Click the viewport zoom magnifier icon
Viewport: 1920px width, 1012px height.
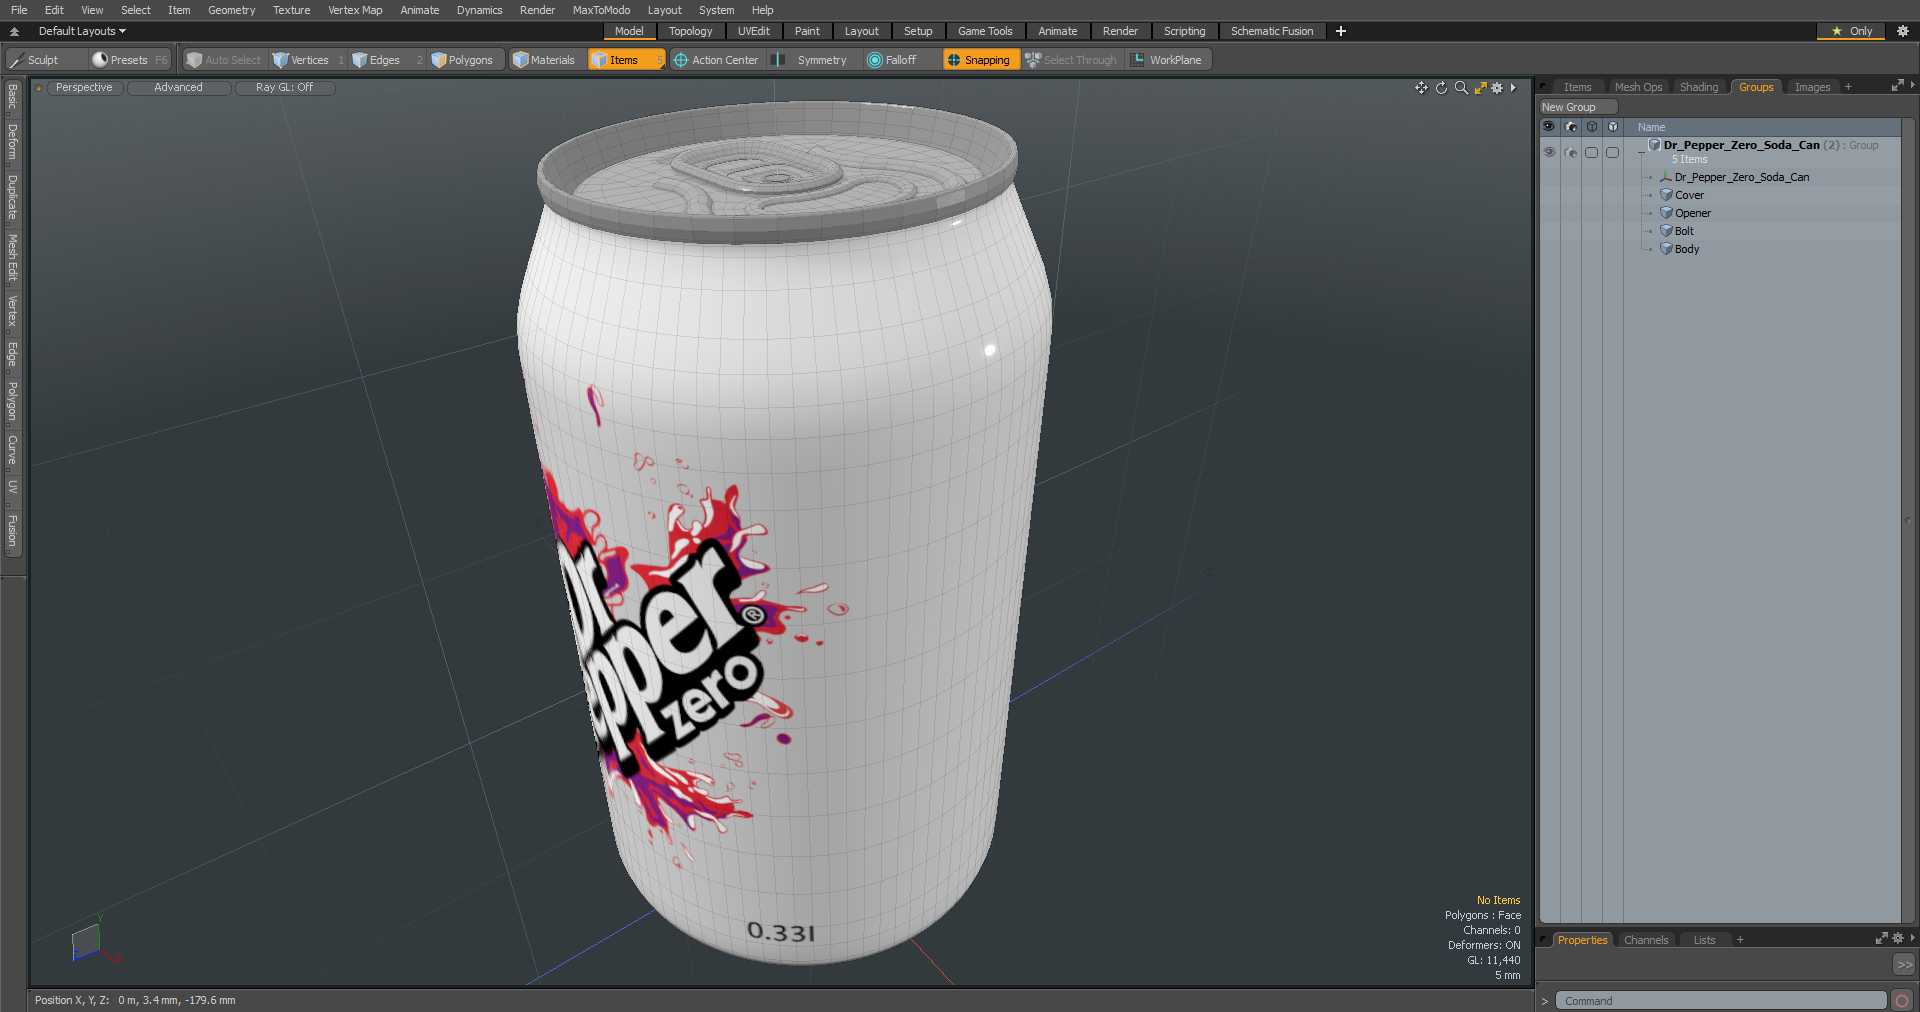(1461, 88)
